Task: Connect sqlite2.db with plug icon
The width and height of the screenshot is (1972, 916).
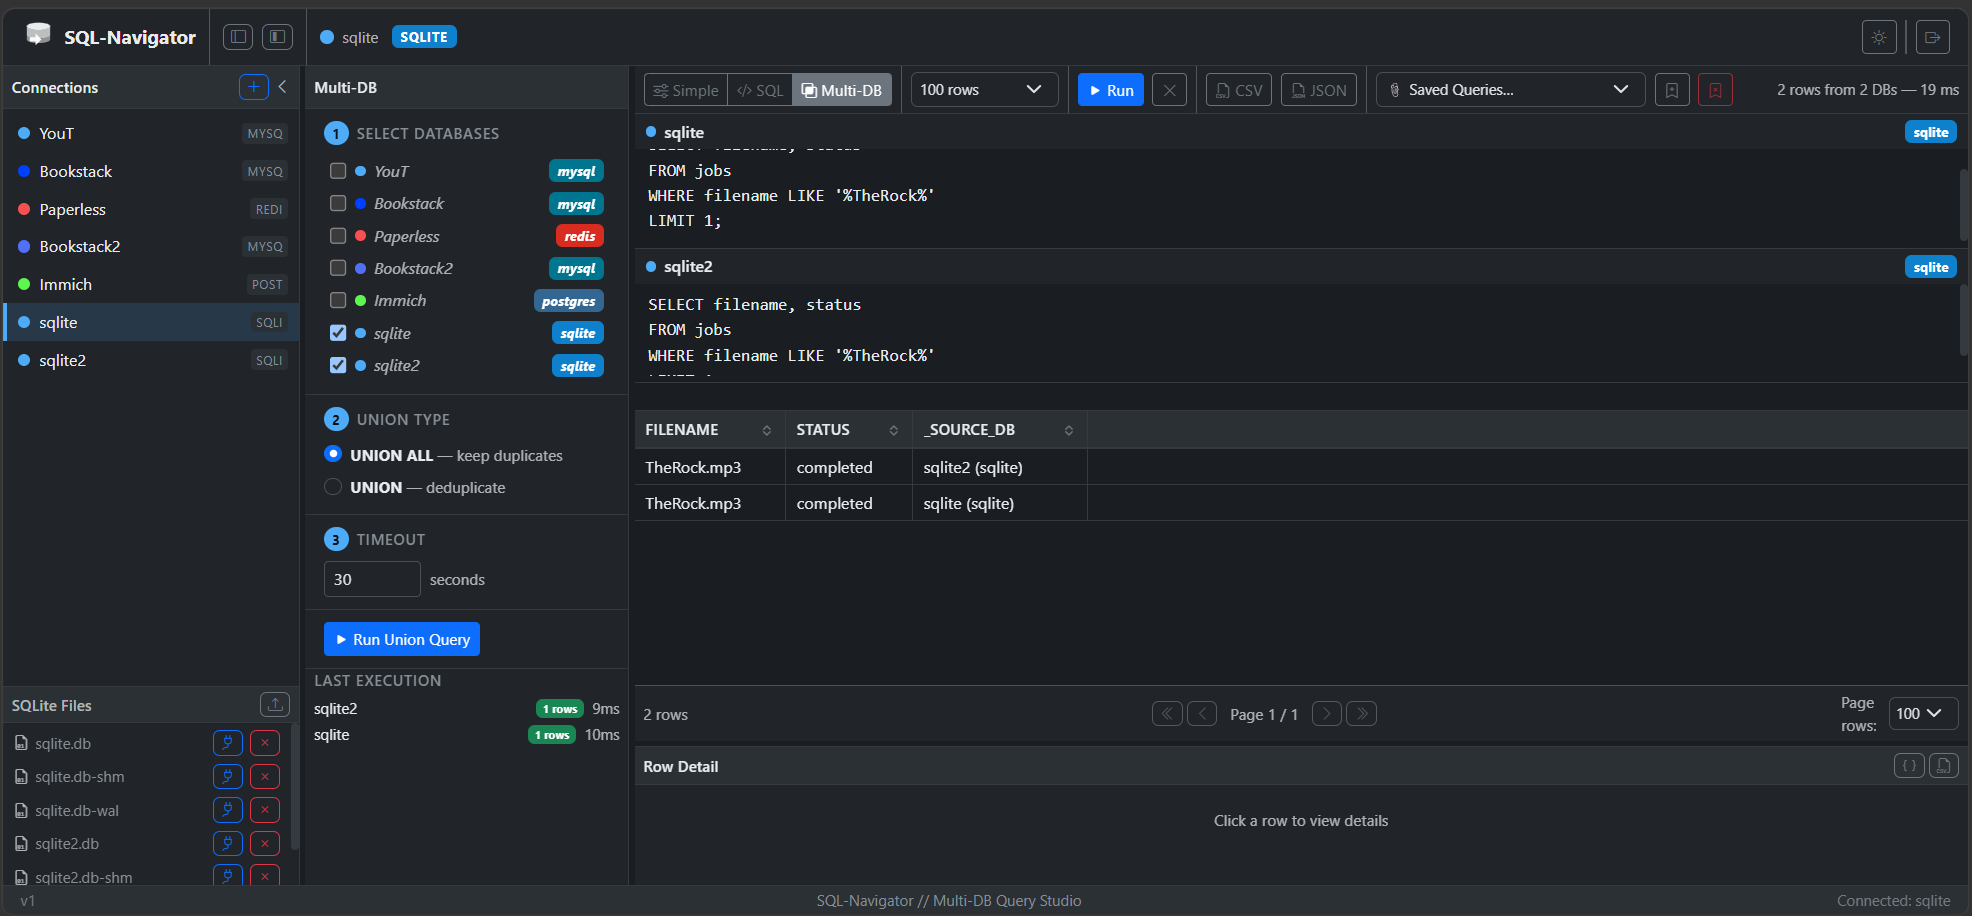Action: [228, 844]
